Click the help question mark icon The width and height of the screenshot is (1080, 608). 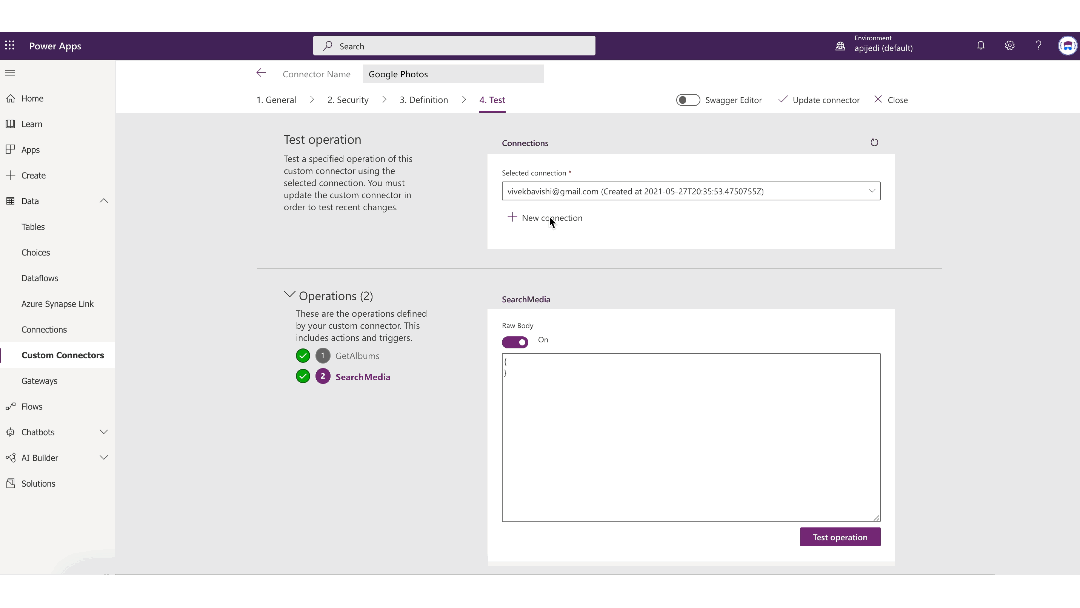coord(1038,46)
